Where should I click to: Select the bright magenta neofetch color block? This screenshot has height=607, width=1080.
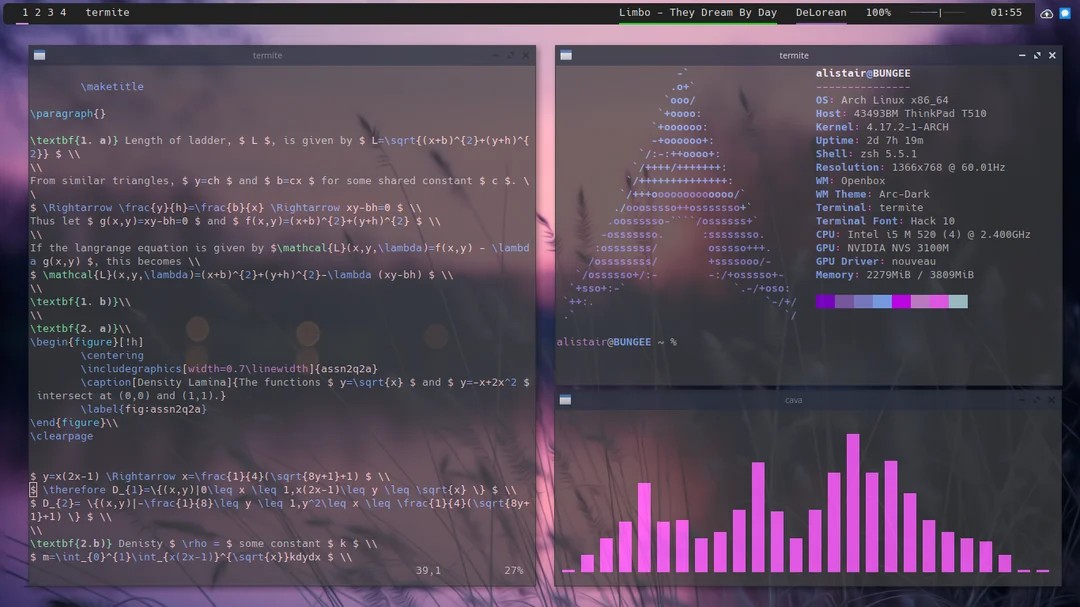click(x=901, y=301)
